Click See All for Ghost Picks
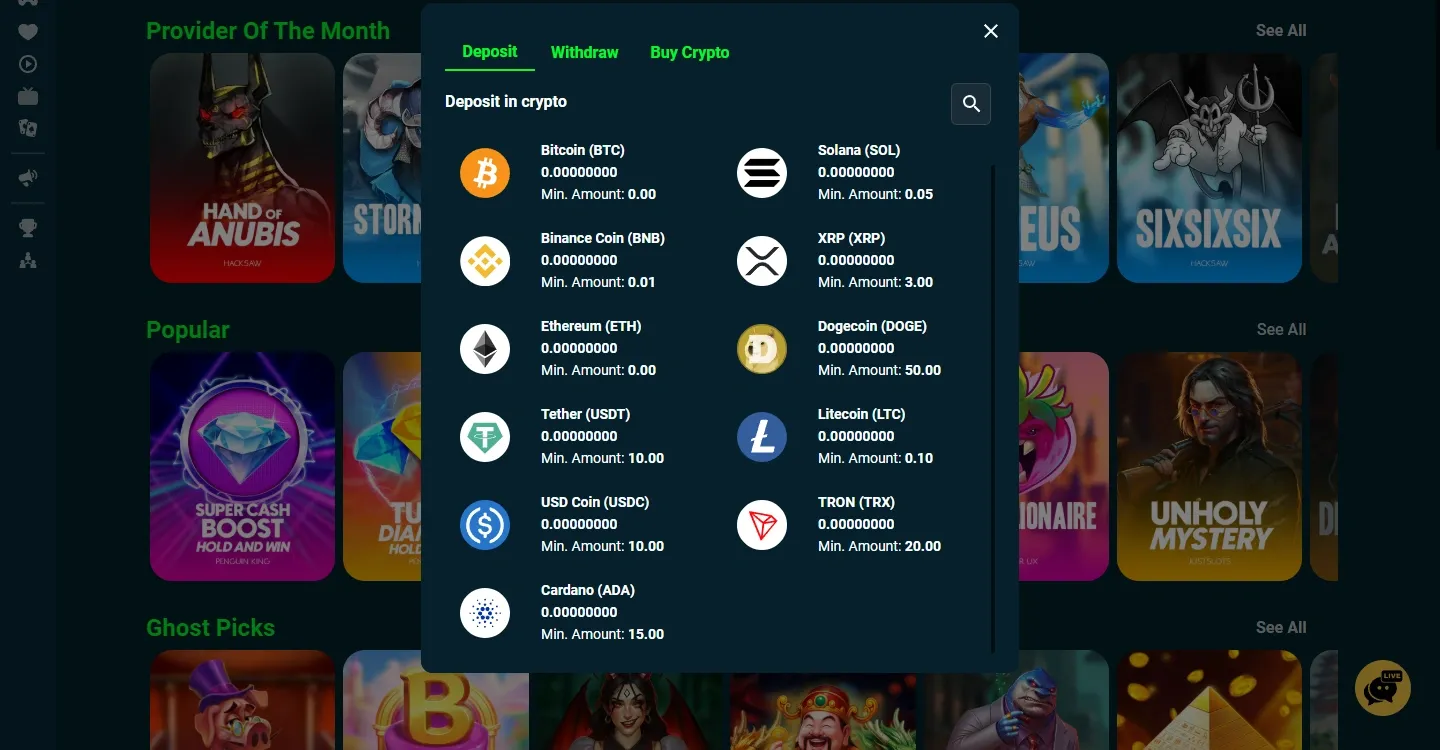The image size is (1440, 750). coord(1281,628)
